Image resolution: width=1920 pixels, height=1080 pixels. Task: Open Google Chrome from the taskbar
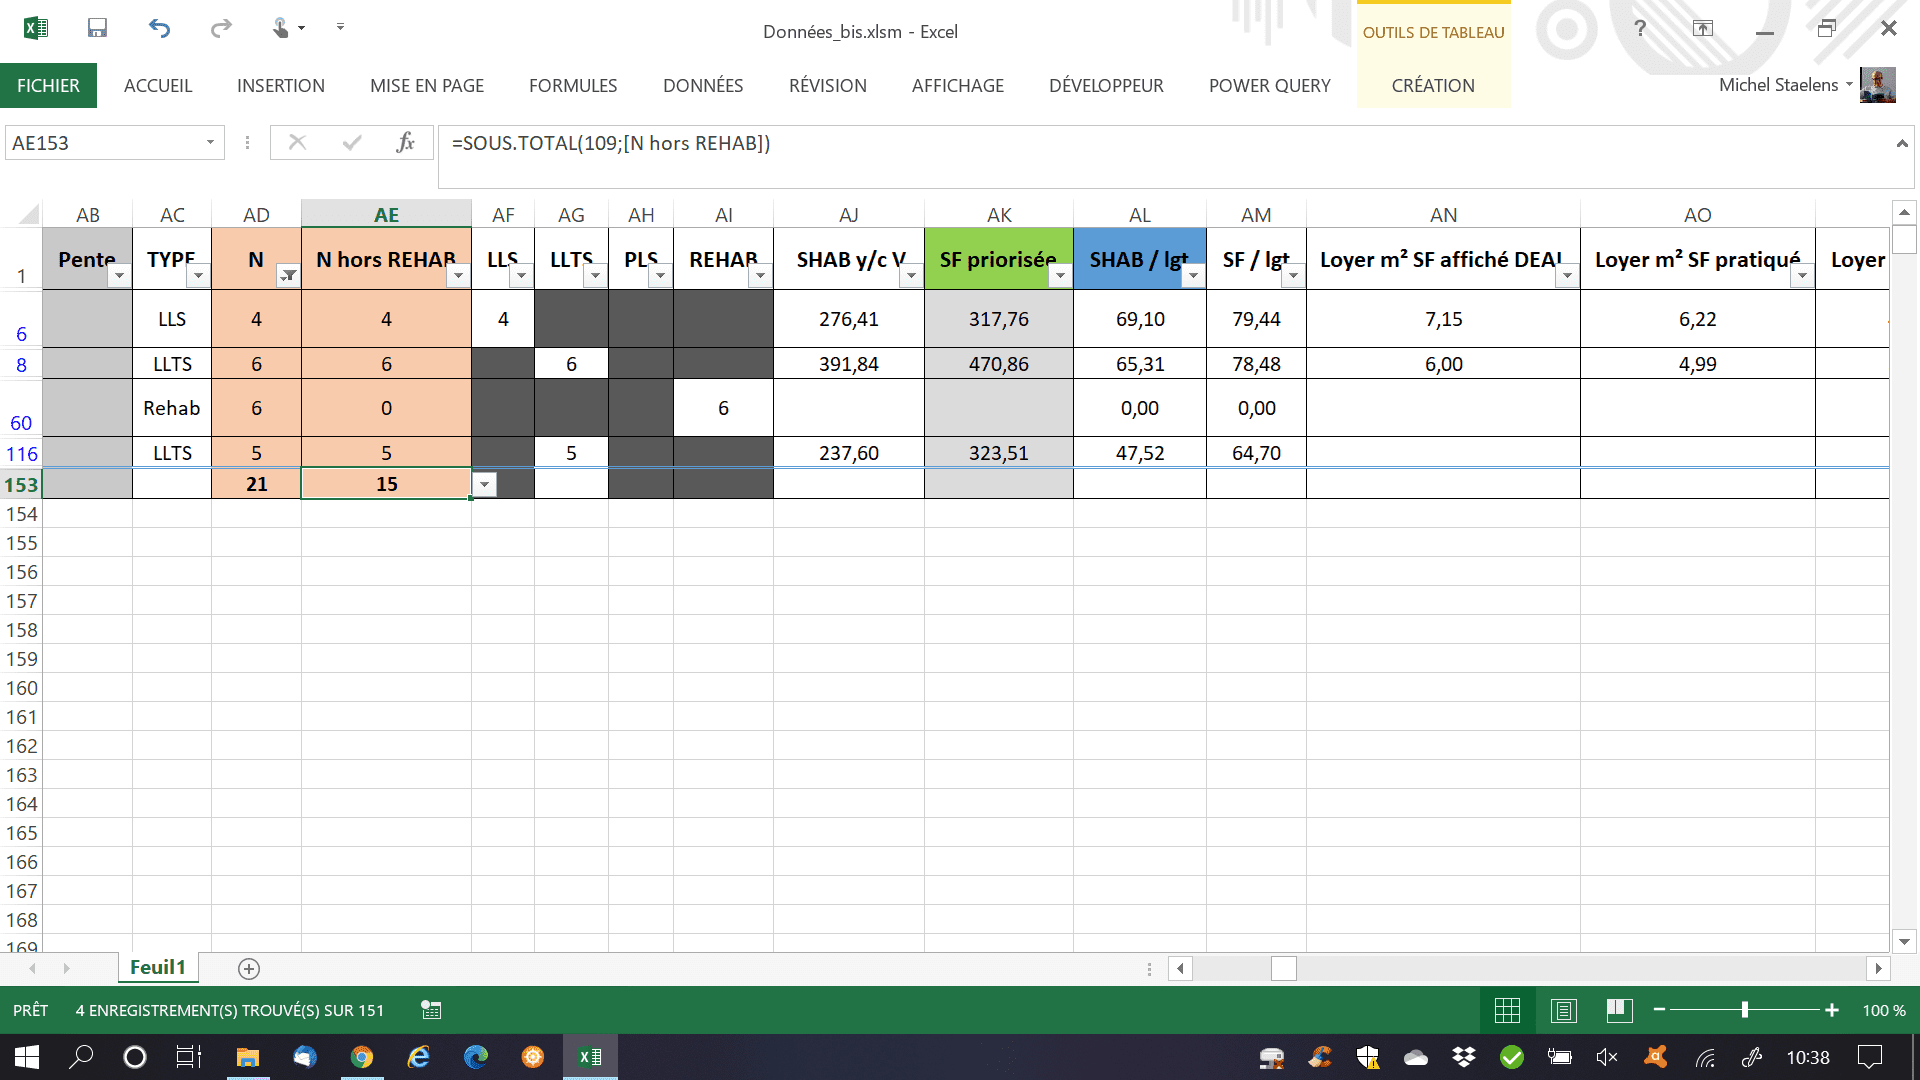[x=361, y=1057]
